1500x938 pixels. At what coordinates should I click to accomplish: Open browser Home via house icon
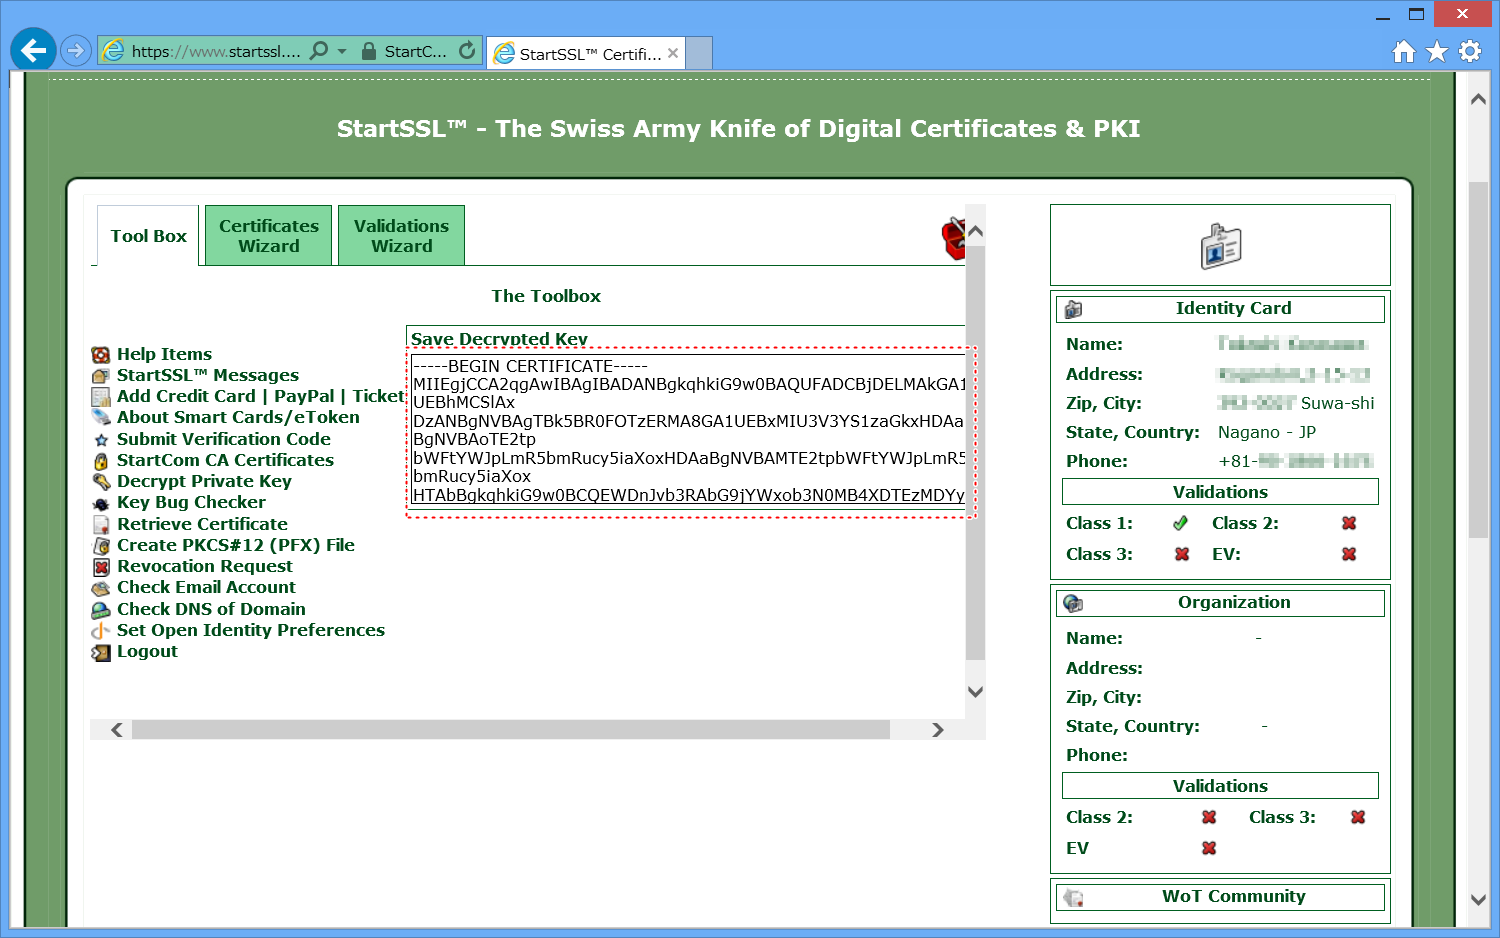tap(1404, 51)
